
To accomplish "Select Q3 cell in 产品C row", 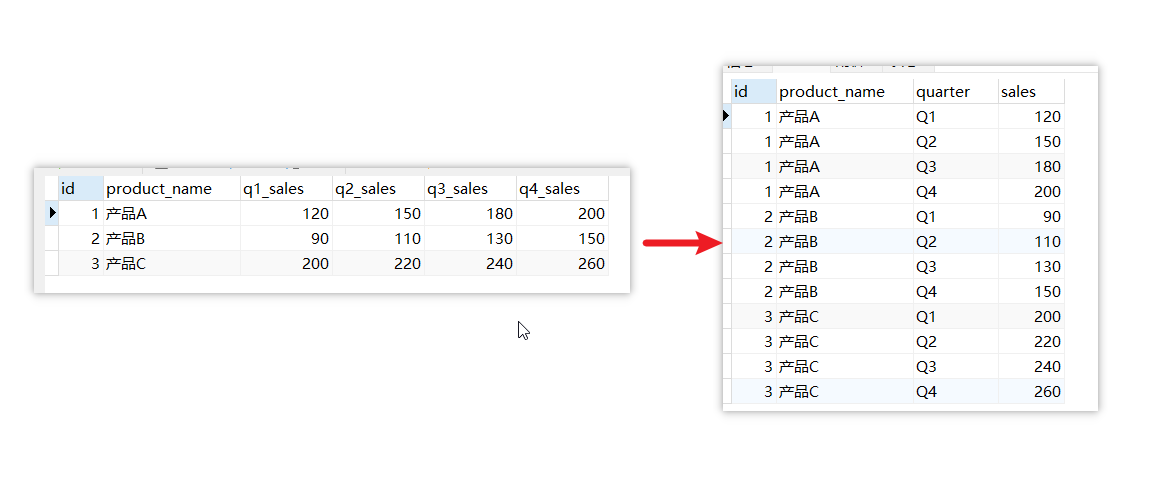I will [955, 367].
